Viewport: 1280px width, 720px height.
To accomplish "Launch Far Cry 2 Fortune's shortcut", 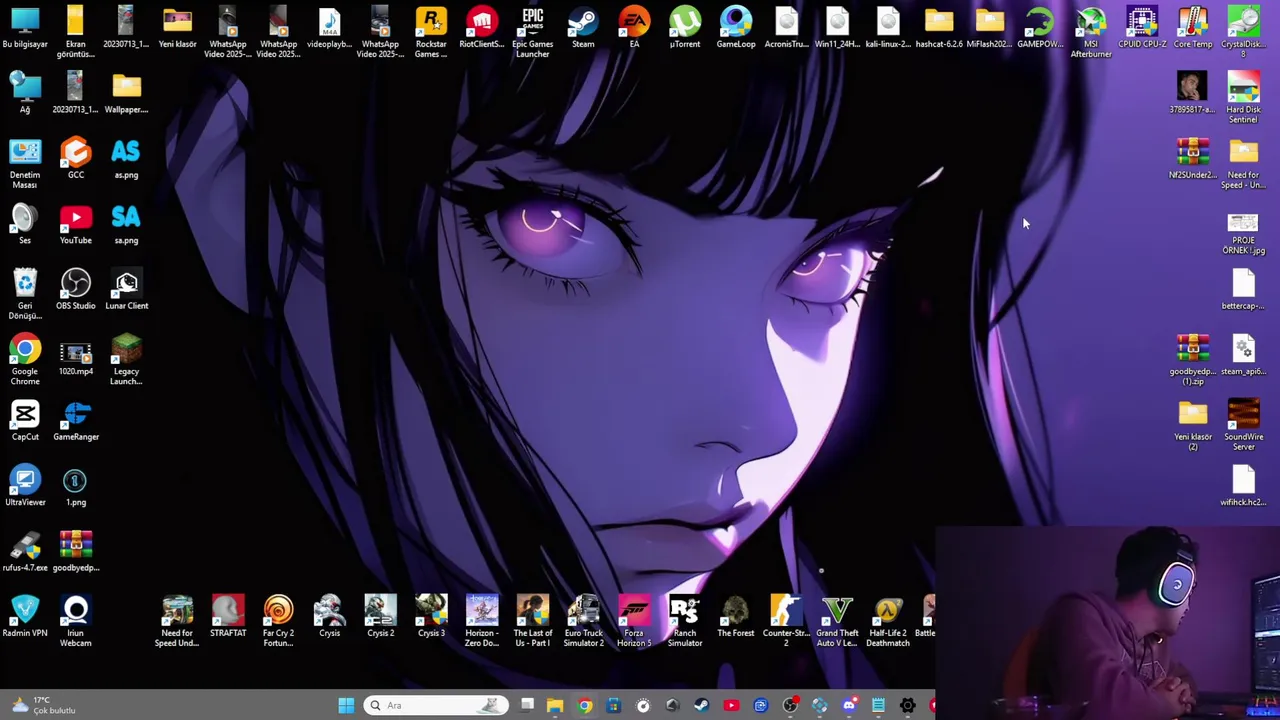I will pyautogui.click(x=278, y=622).
